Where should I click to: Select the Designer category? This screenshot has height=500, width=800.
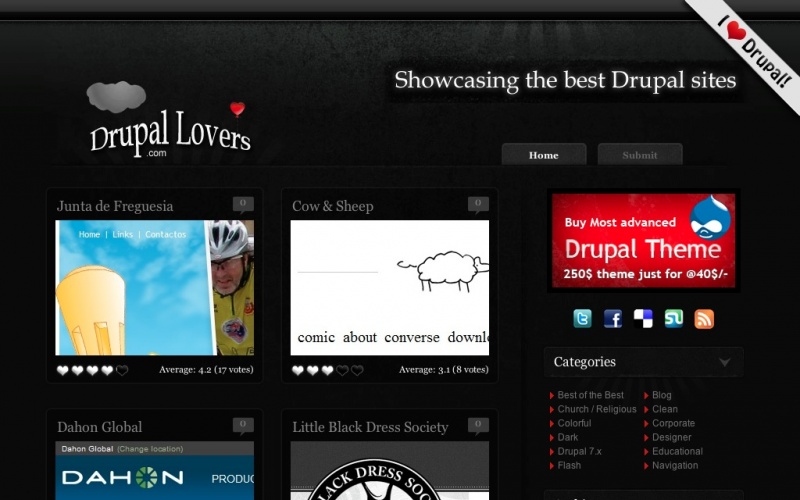[x=671, y=437]
